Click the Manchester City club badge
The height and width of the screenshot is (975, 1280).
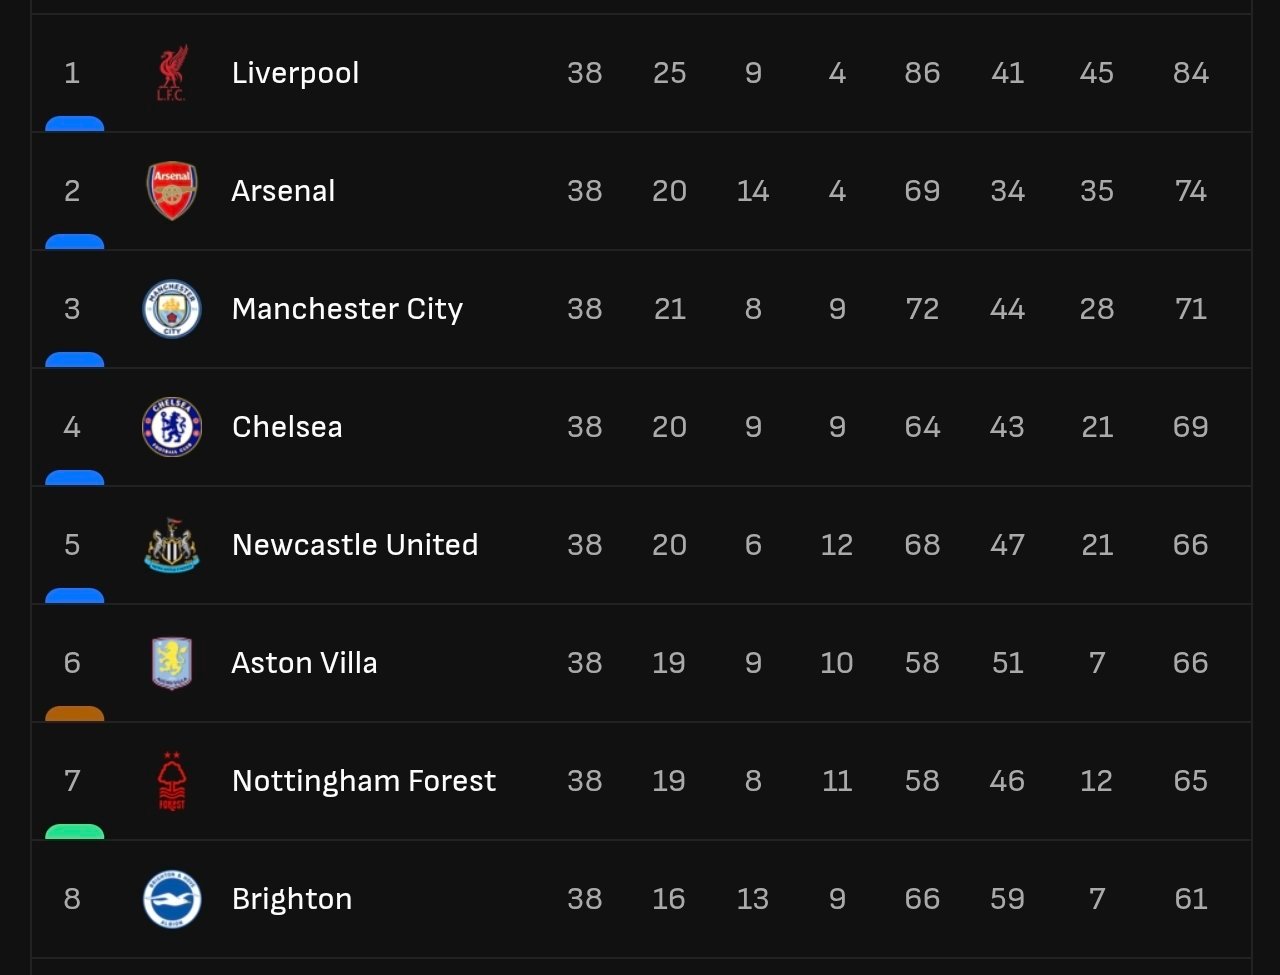(x=172, y=309)
